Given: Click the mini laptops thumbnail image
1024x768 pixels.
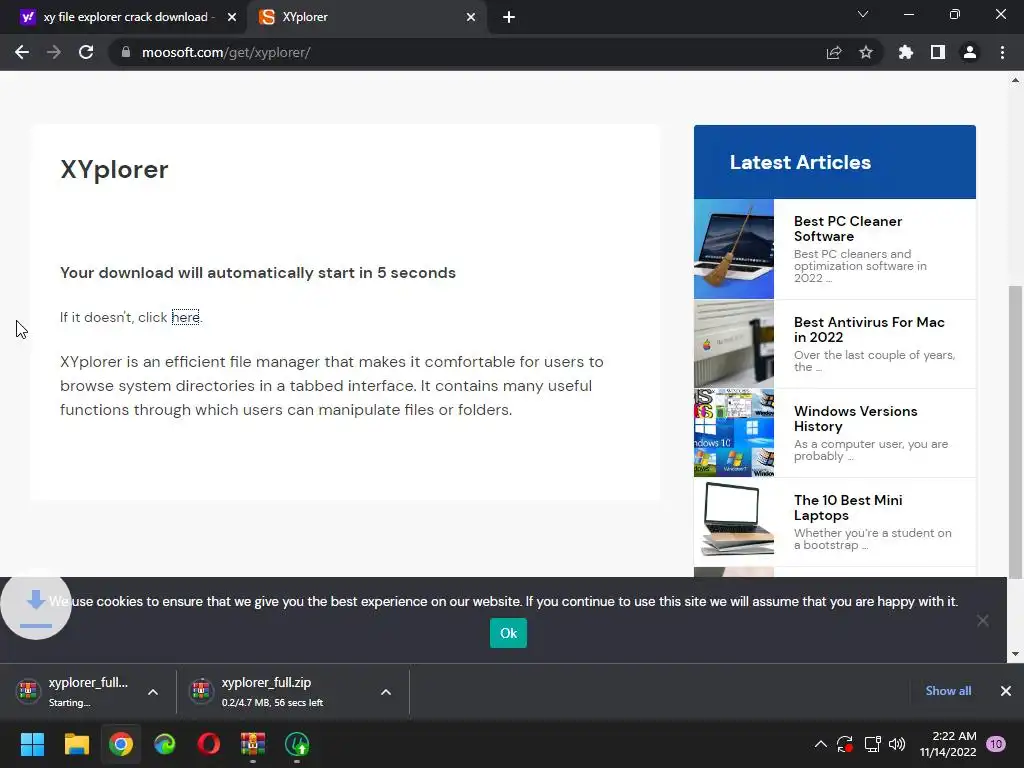Looking at the screenshot, I should click(x=733, y=519).
